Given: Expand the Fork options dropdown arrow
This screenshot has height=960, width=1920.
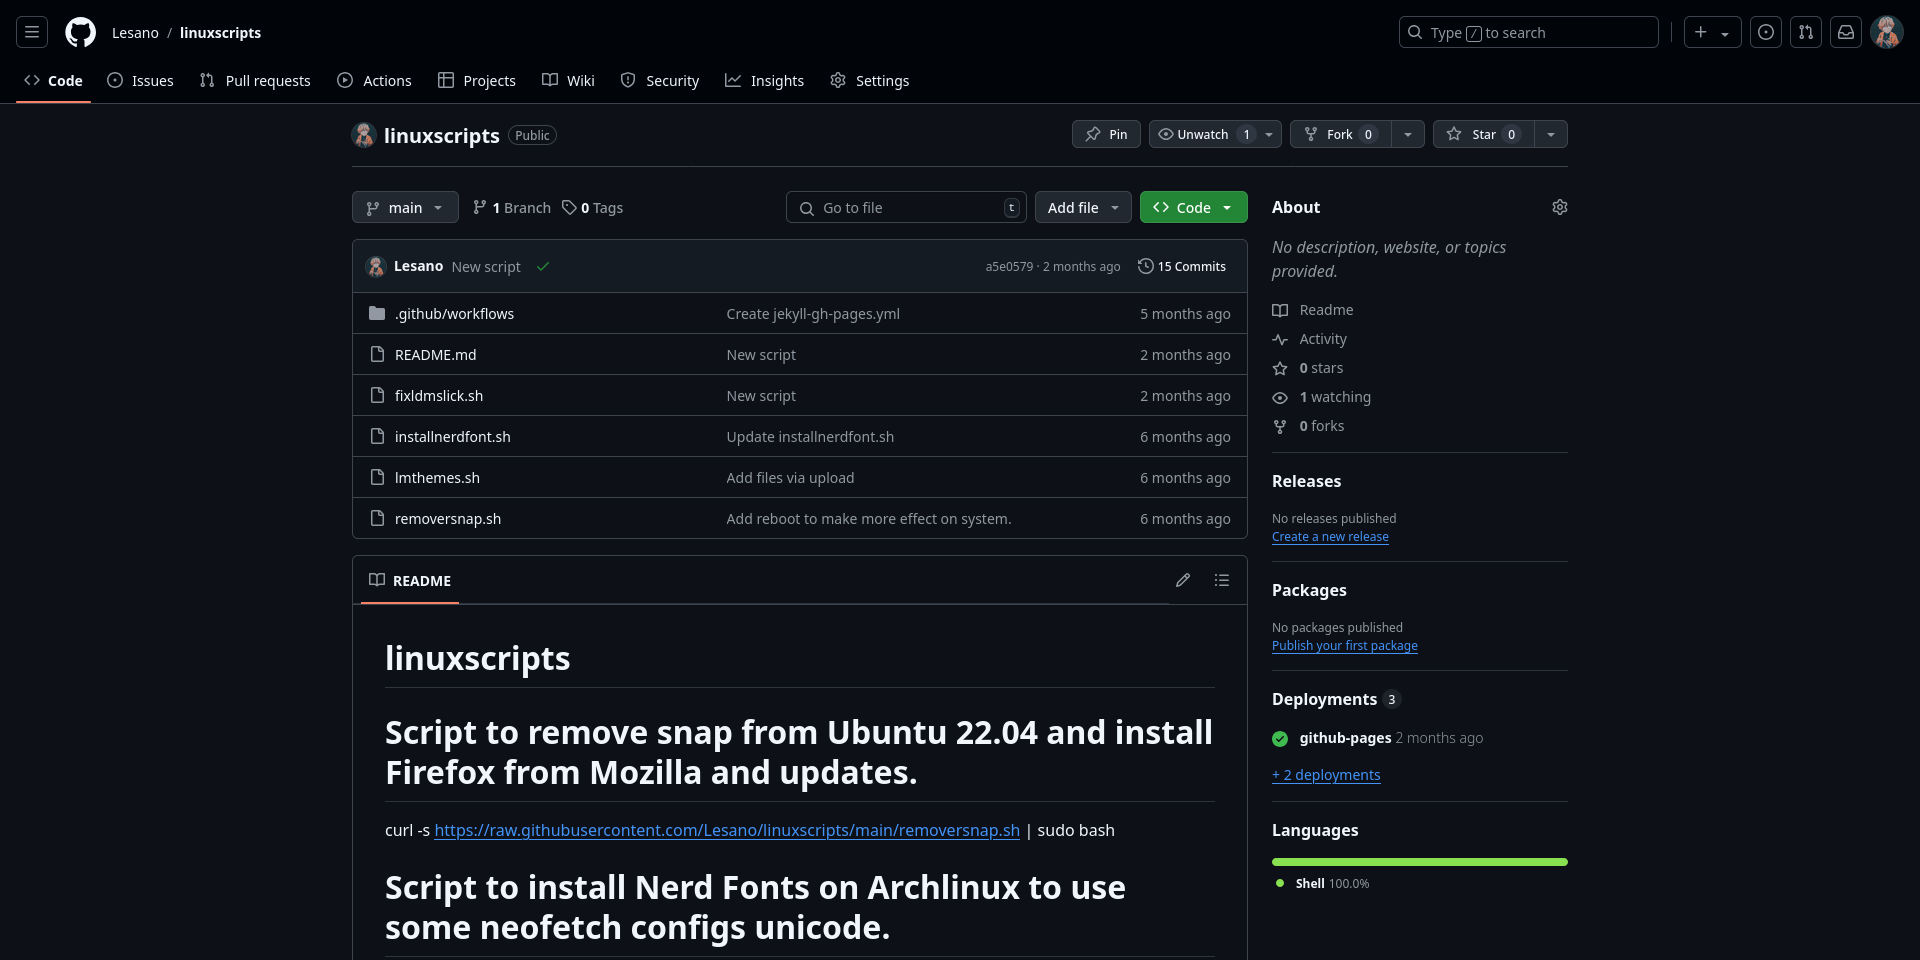Looking at the screenshot, I should pyautogui.click(x=1408, y=134).
